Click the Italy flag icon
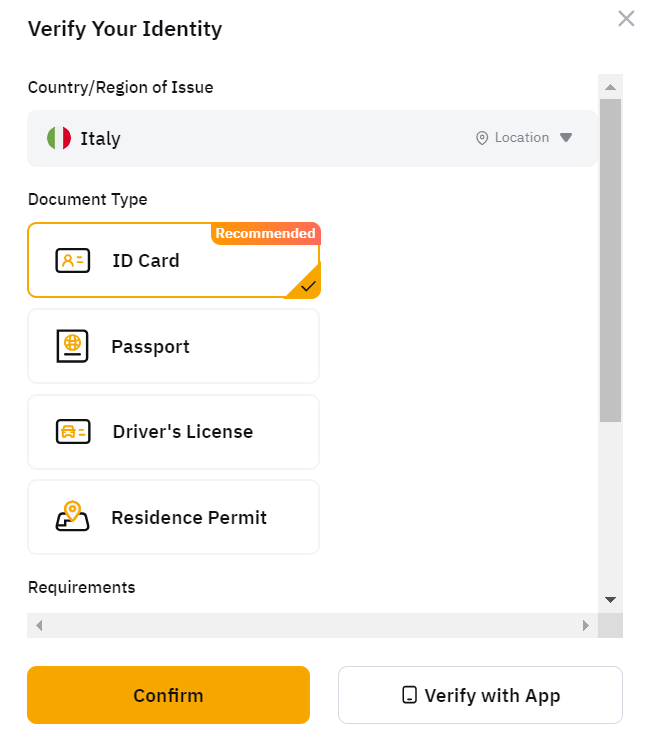Screen dimensions: 655x739 point(59,138)
